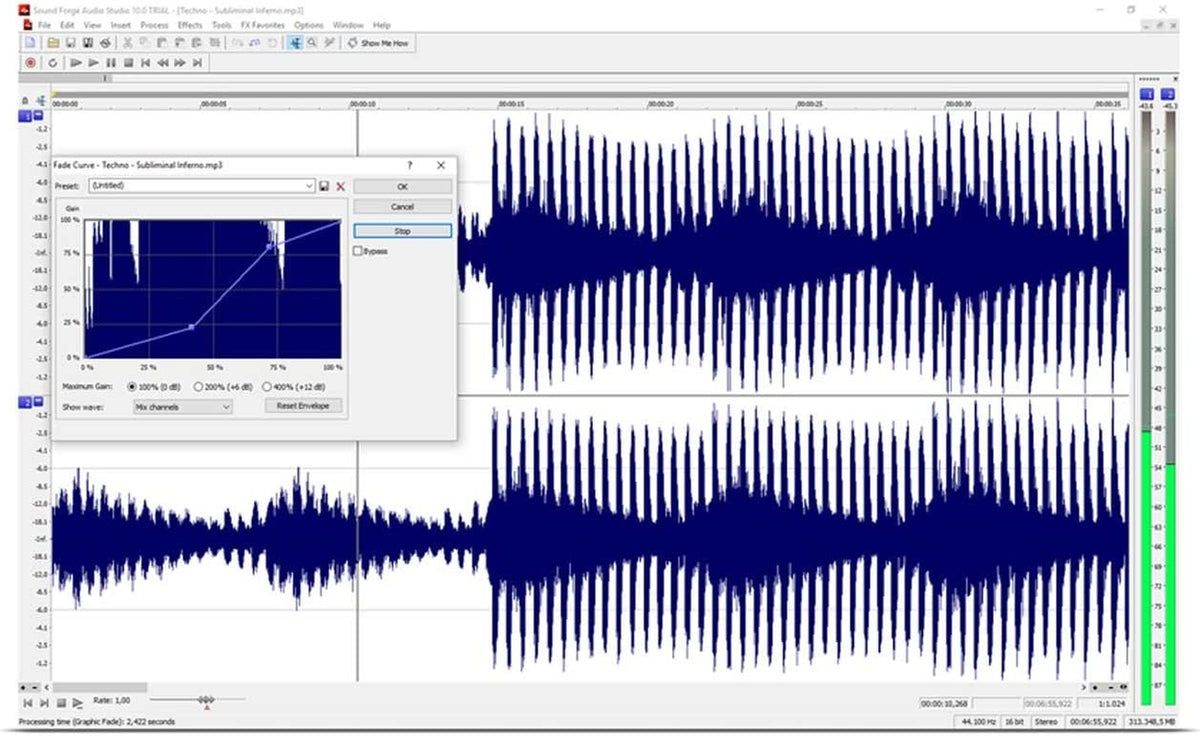
Task: Open the Tools menu
Action: pyautogui.click(x=222, y=24)
